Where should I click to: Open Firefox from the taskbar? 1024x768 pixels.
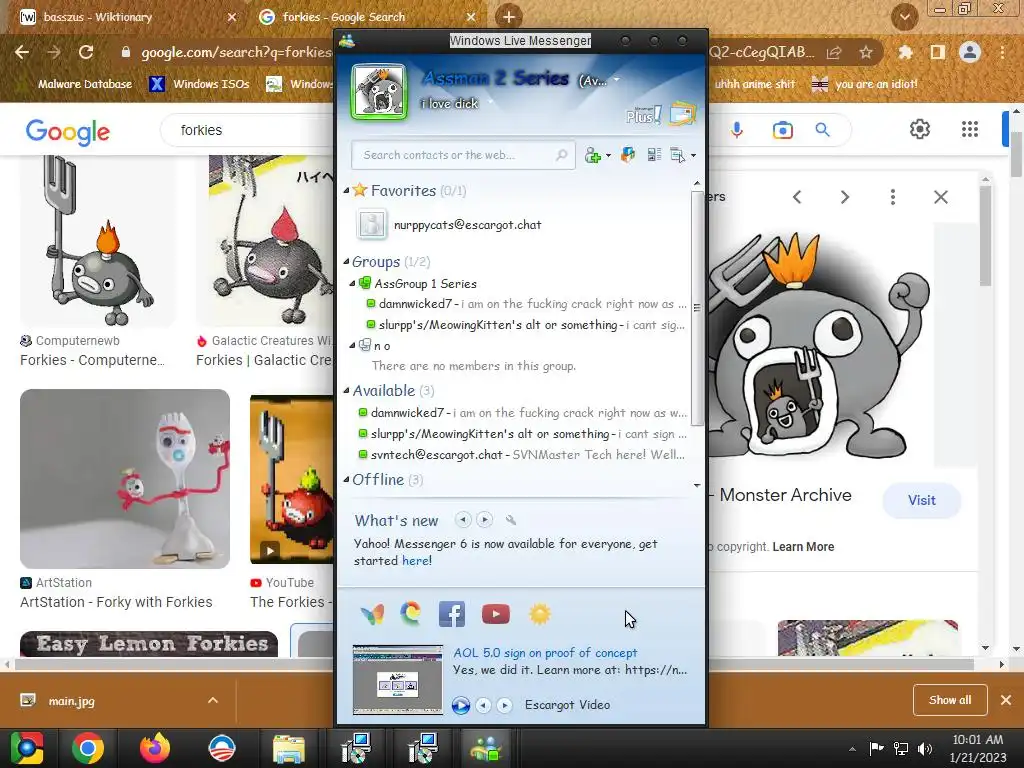155,748
